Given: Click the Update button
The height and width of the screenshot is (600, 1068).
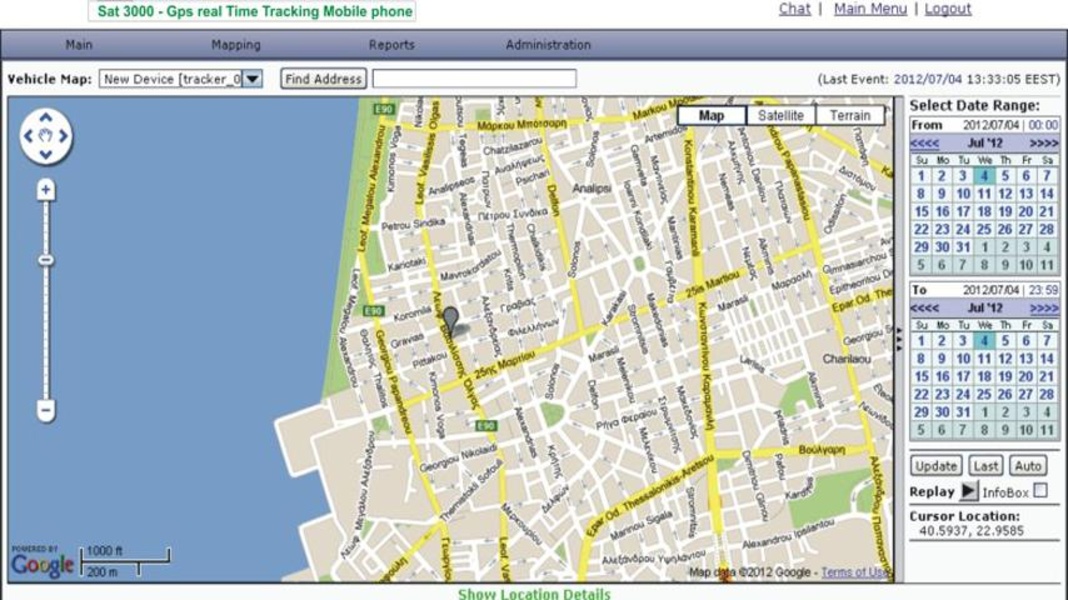Looking at the screenshot, I should point(936,466).
